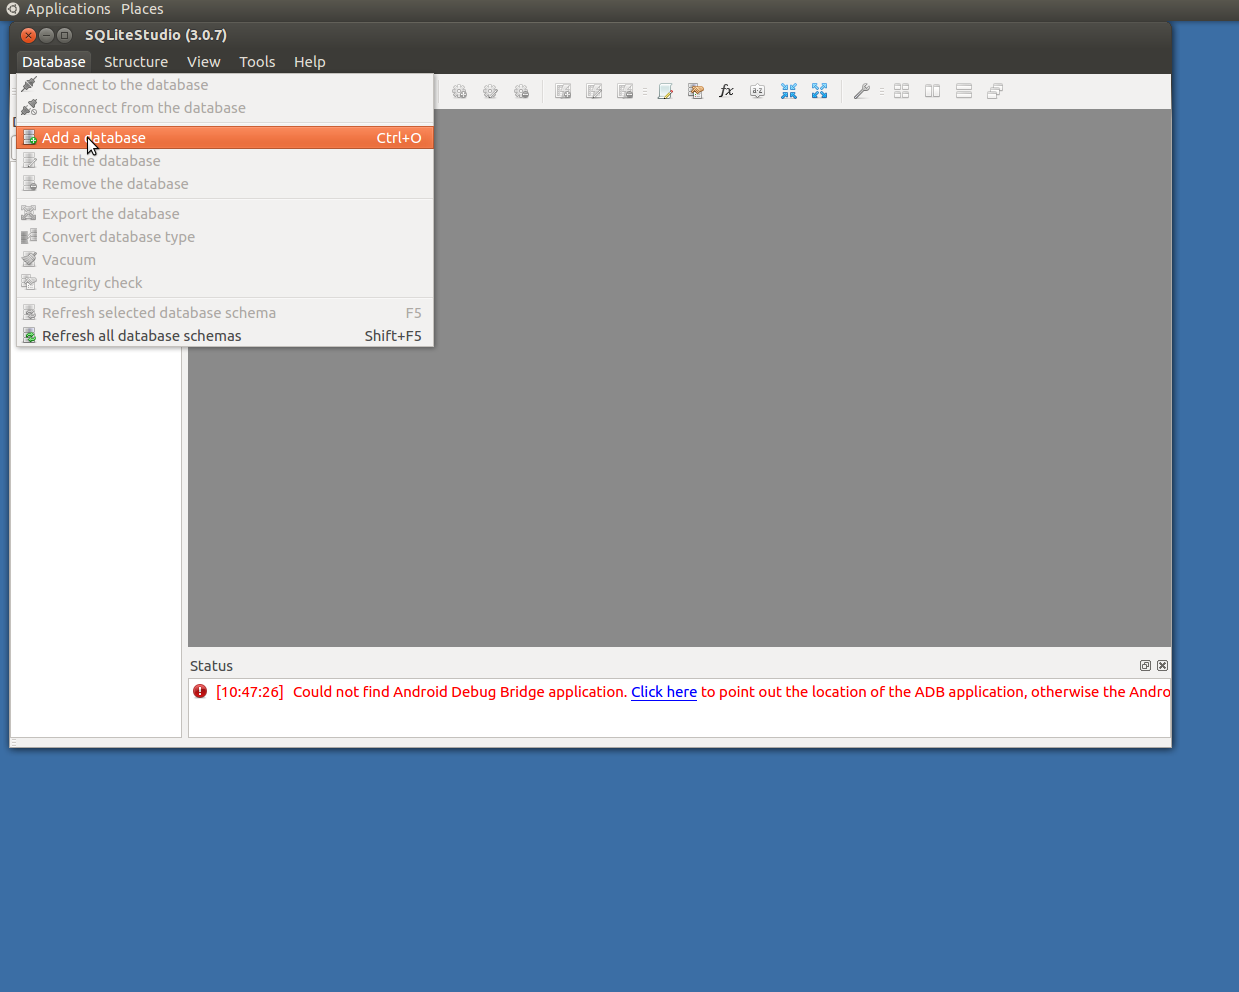Screen dimensions: 1239x992
Task: Click Connect to the database entry
Action: 225,85
